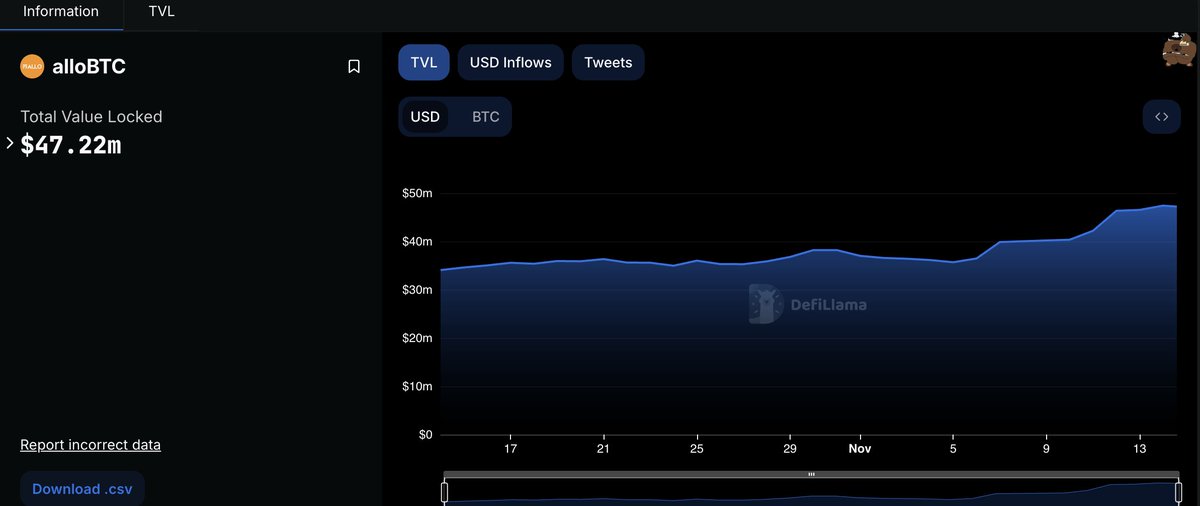The height and width of the screenshot is (506, 1200).
Task: Toggle the Tweets chart series
Action: 608,62
